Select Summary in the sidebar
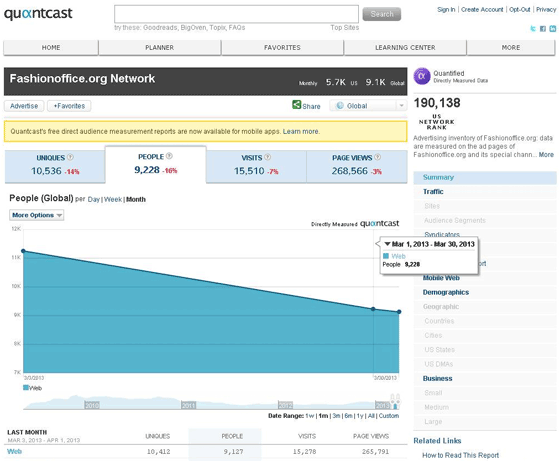The height and width of the screenshot is (461, 560). pos(485,177)
